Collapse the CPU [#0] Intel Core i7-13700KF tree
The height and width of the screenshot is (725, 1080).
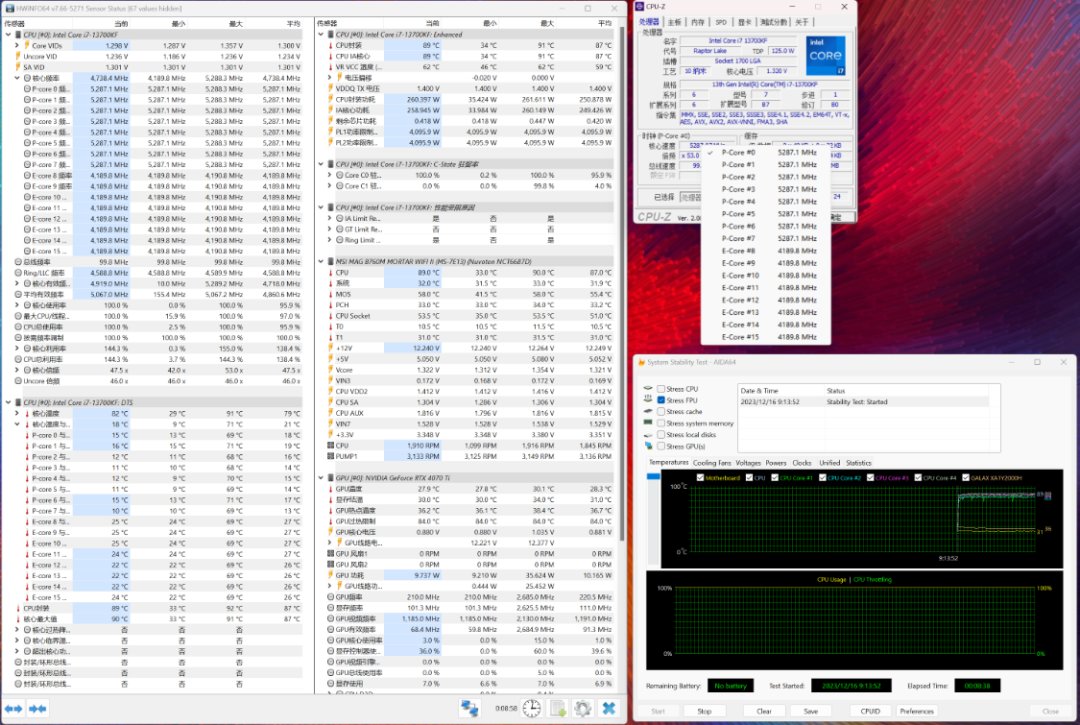click(9, 34)
